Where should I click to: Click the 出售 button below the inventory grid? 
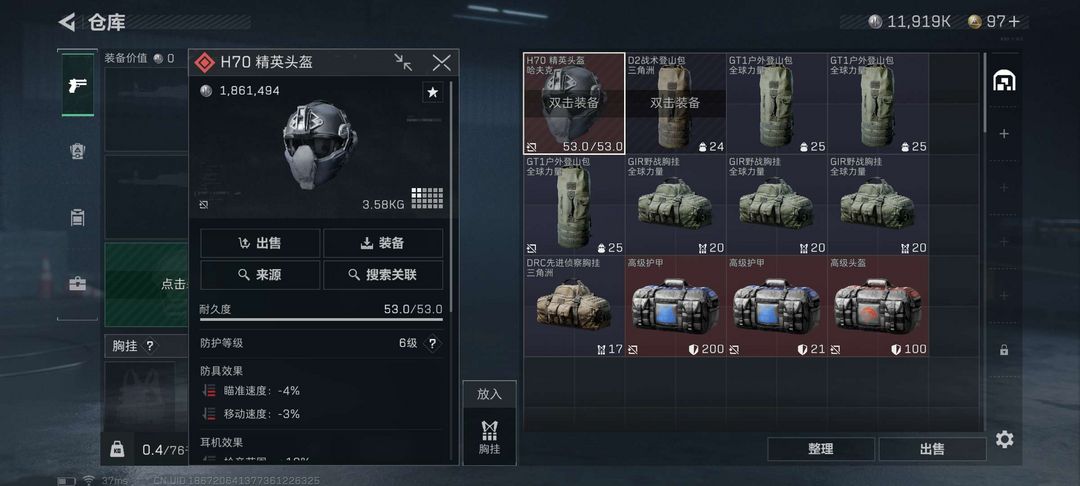(932, 449)
